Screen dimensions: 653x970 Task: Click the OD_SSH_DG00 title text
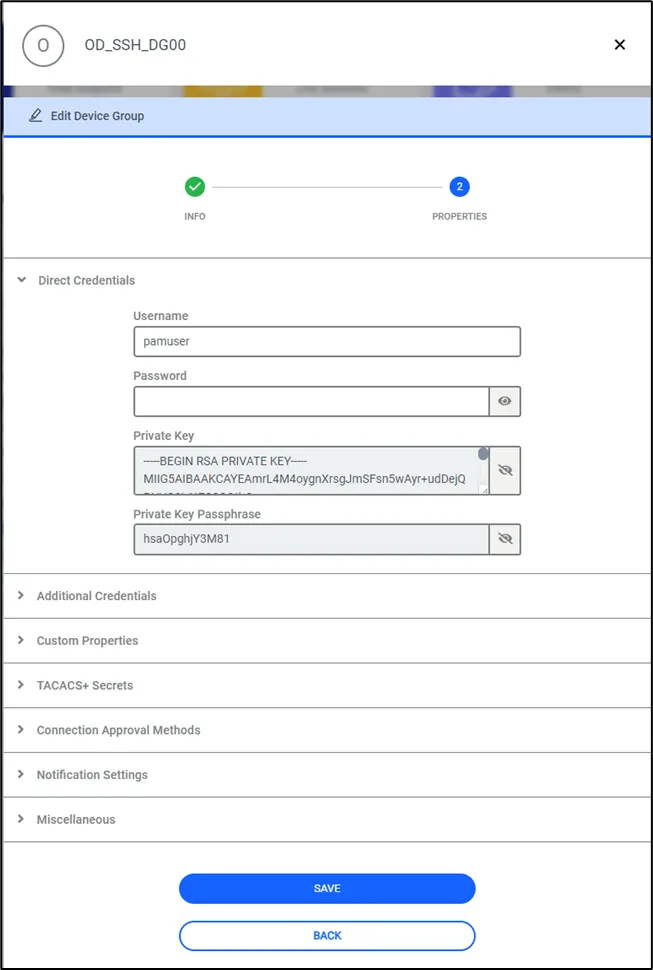[x=135, y=45]
